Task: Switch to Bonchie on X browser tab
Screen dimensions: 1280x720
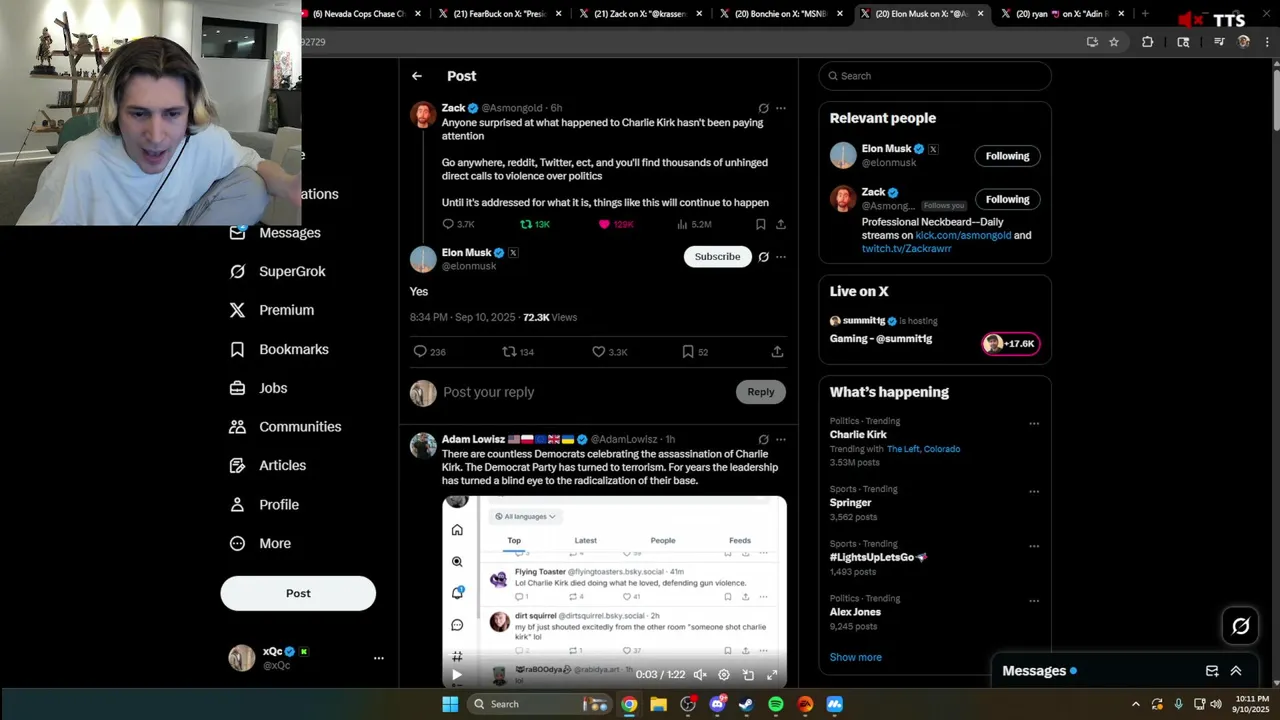Action: 780,14
